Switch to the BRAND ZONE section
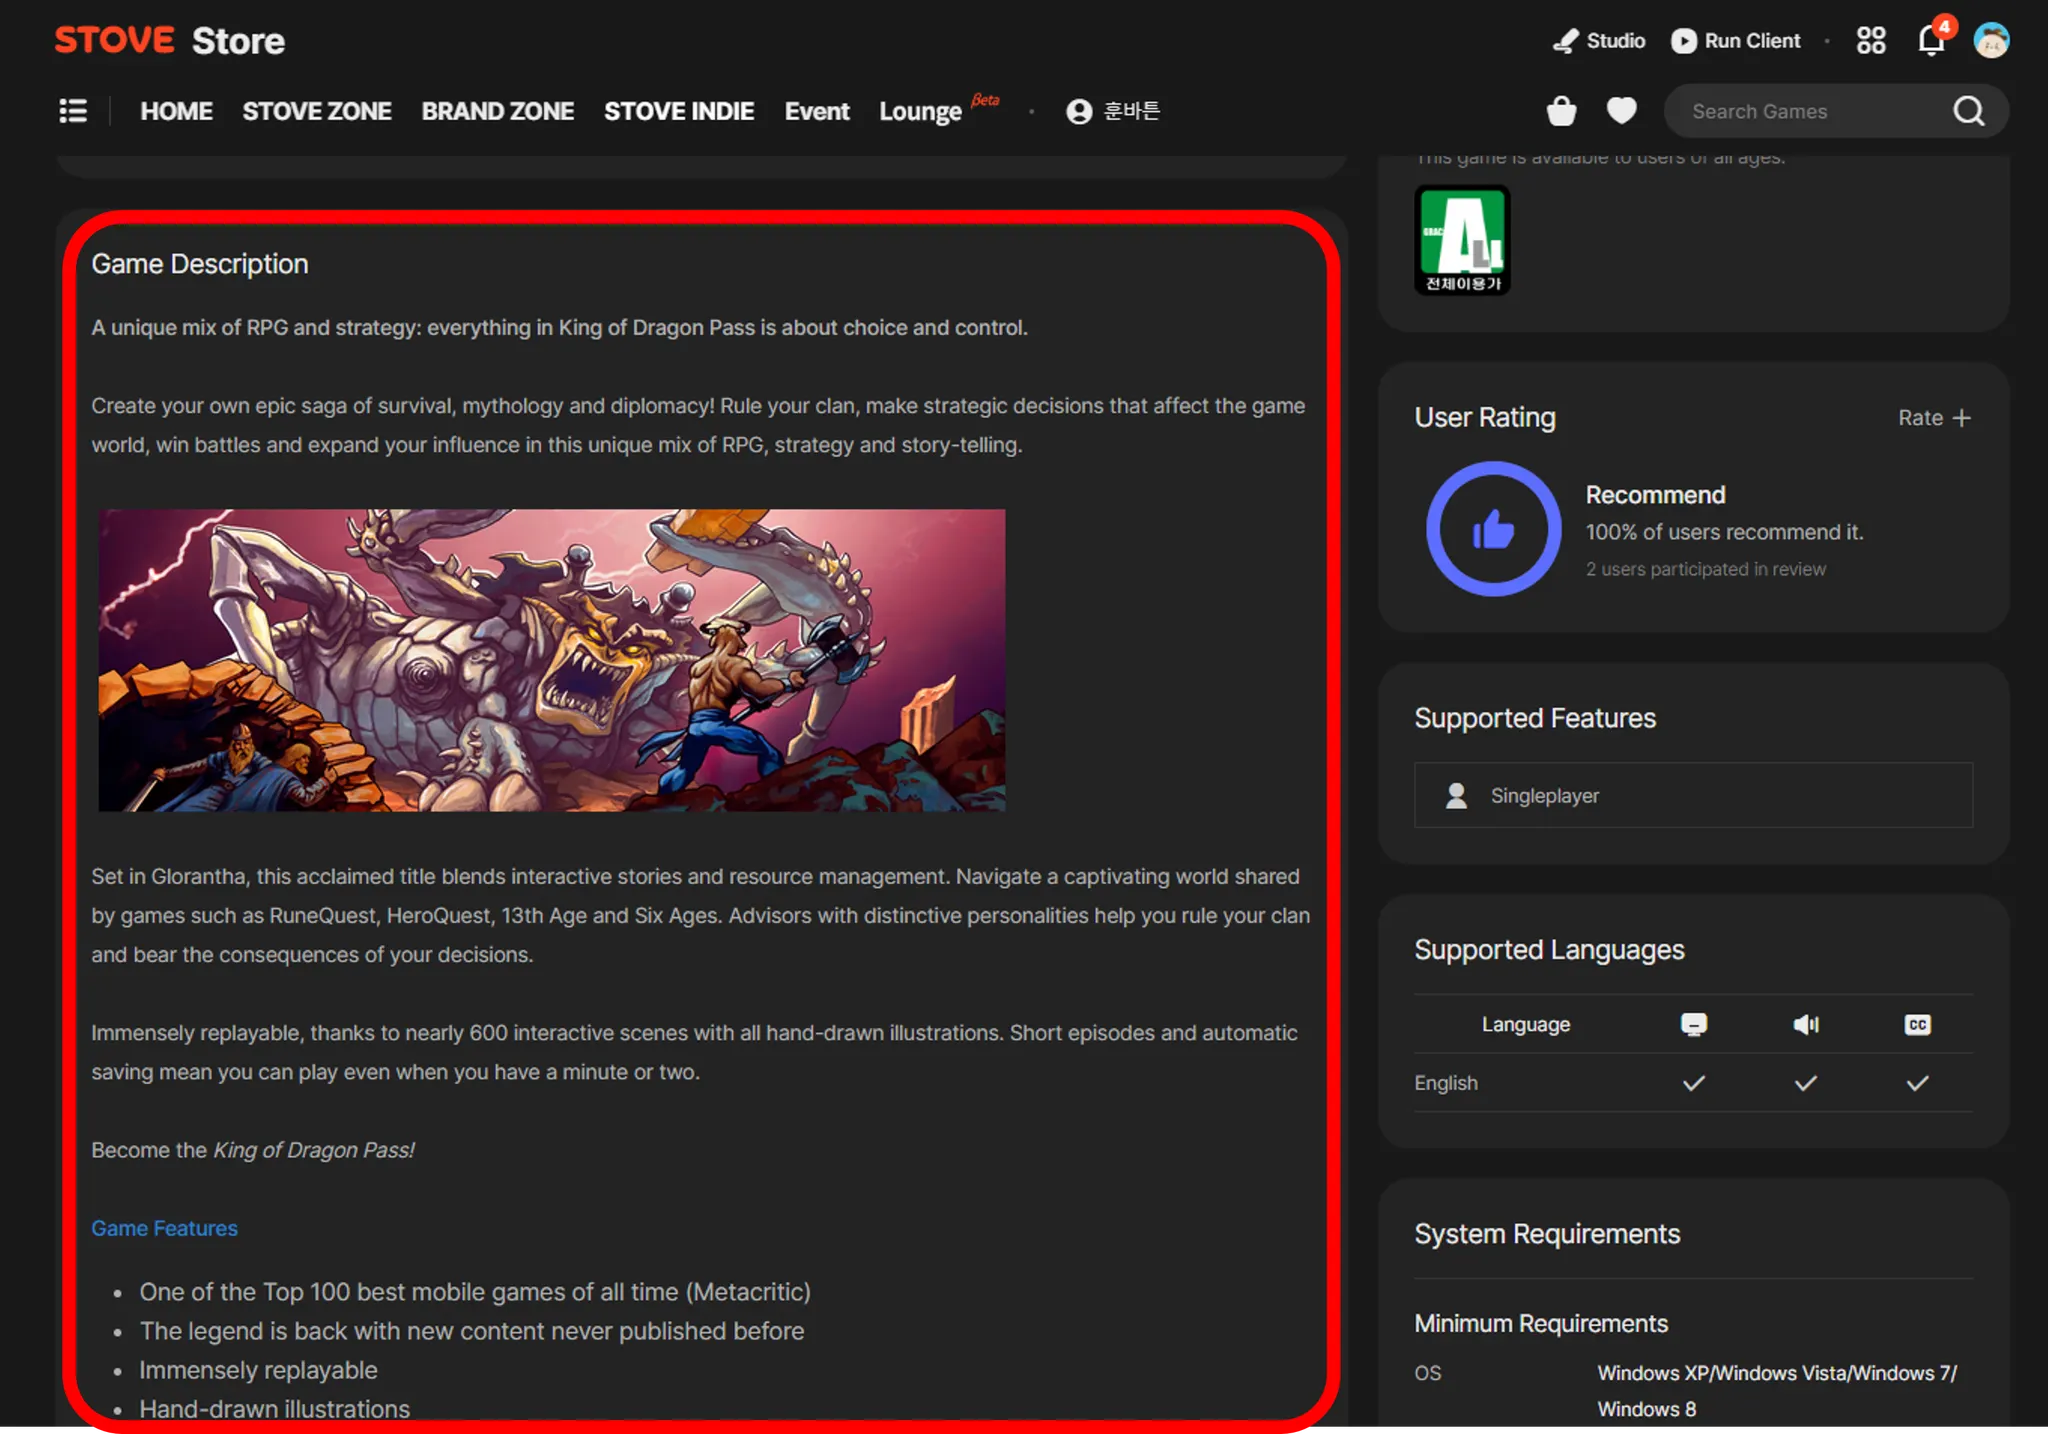The image size is (2048, 1434). pyautogui.click(x=497, y=111)
